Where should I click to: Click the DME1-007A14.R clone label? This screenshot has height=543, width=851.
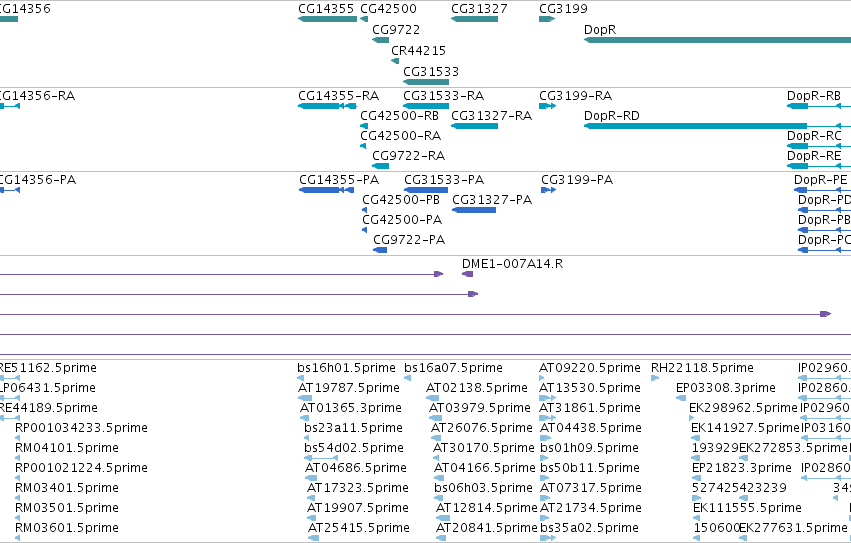512,264
